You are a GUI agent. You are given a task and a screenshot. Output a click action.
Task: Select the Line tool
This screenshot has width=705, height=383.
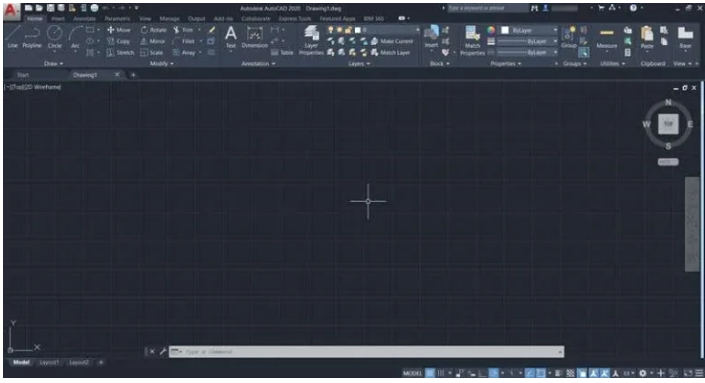[x=12, y=37]
